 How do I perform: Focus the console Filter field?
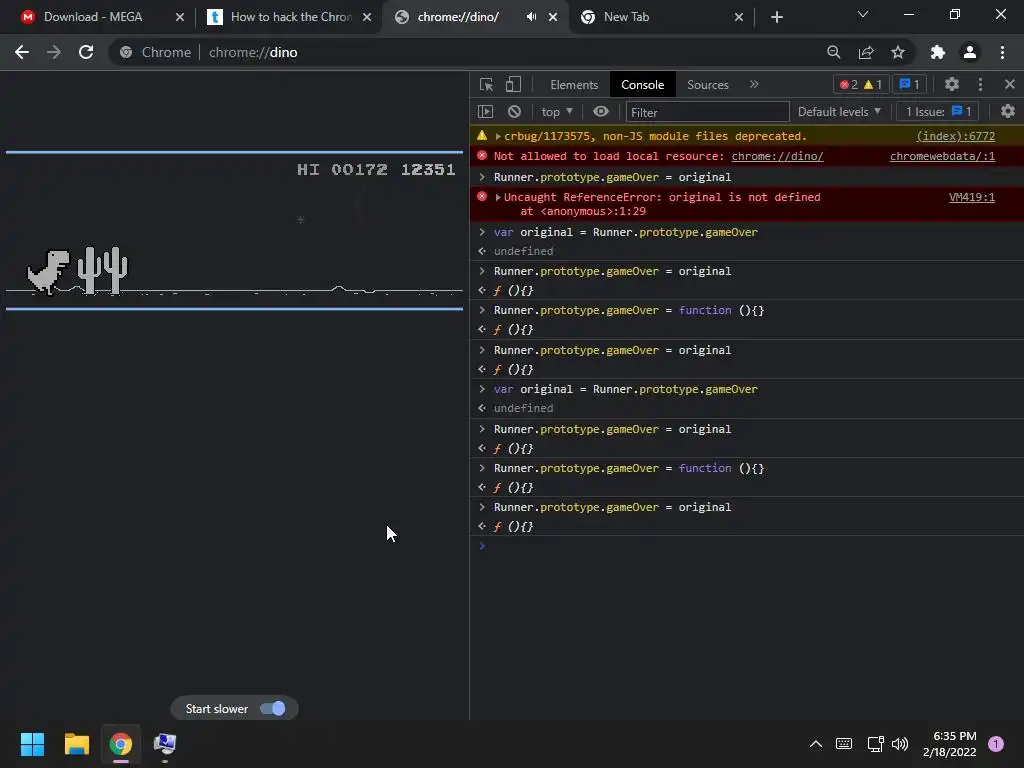click(707, 112)
